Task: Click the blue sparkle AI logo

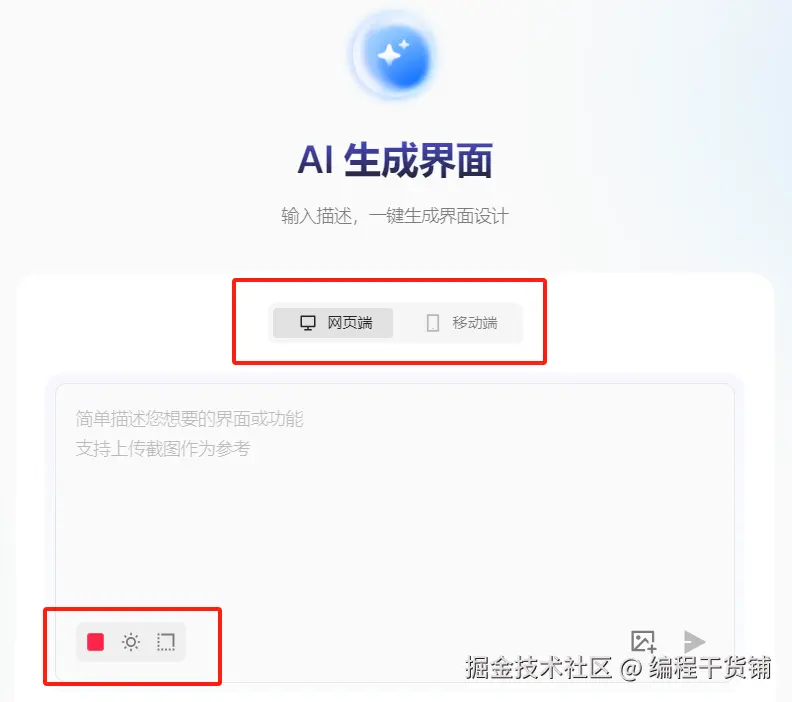Action: click(395, 57)
